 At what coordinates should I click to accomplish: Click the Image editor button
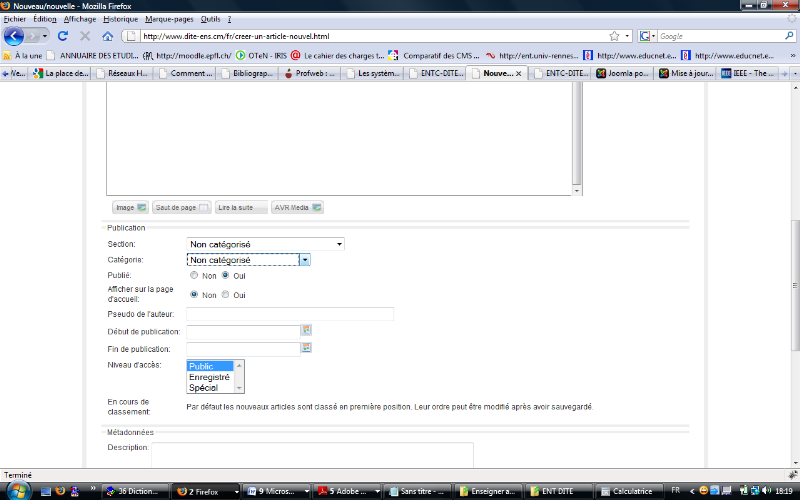[x=131, y=207]
